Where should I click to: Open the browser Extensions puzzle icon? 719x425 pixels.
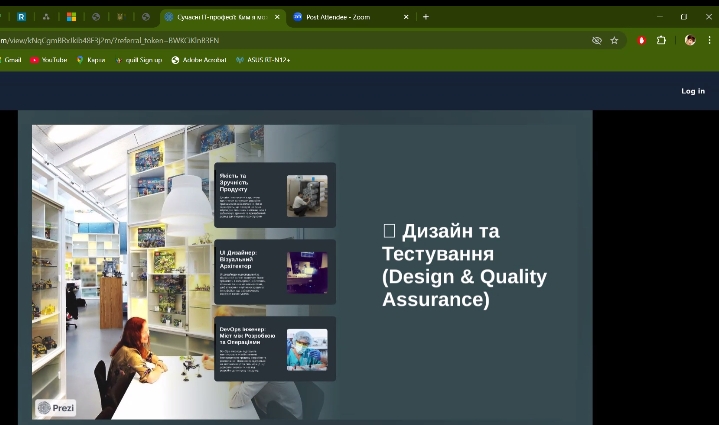[x=661, y=41]
